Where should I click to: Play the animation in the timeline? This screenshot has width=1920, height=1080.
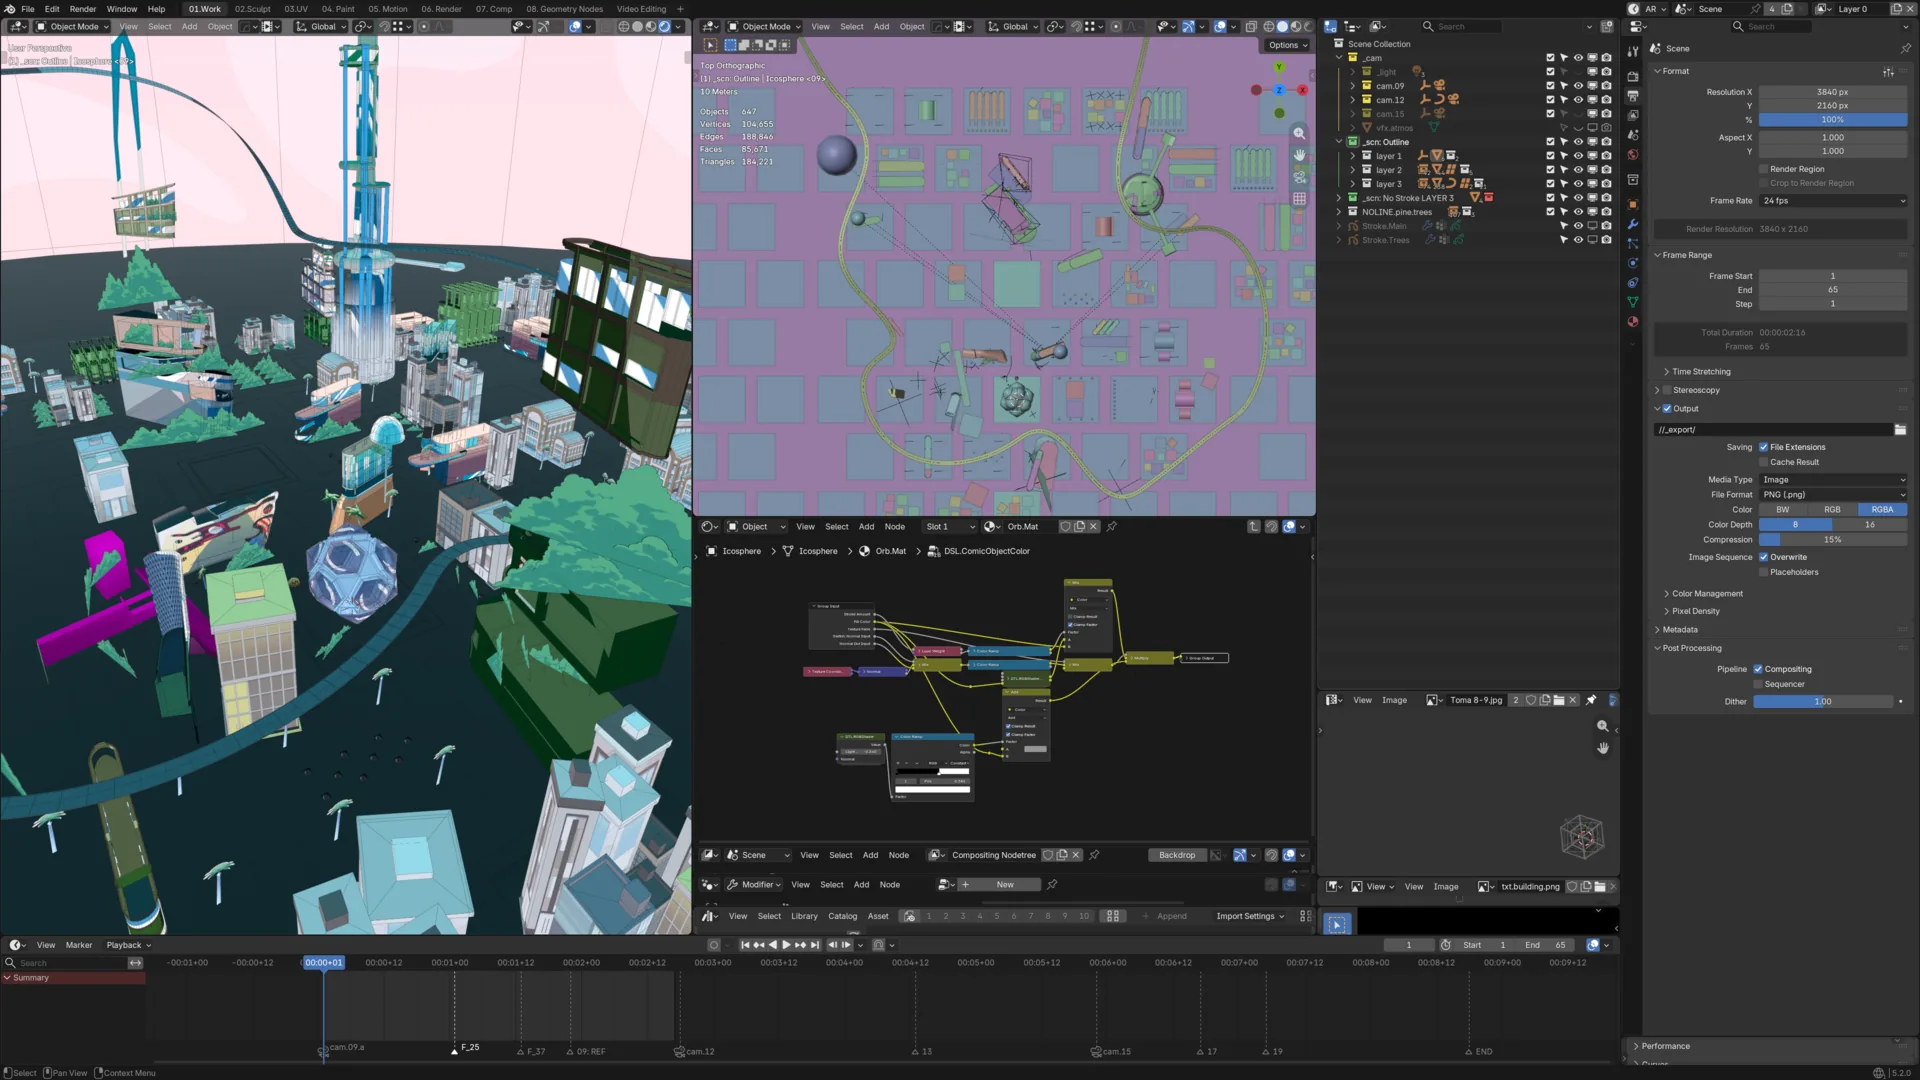pyautogui.click(x=786, y=945)
